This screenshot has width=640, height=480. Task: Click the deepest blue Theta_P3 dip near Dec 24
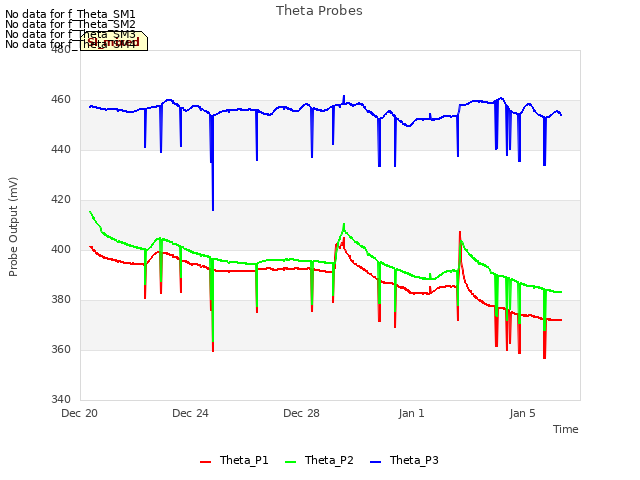coord(213,209)
